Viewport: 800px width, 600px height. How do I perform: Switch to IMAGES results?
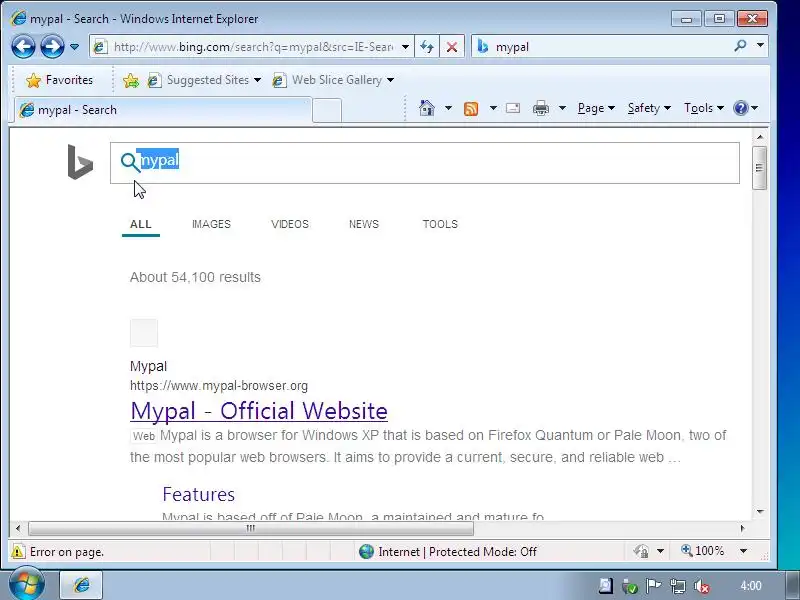211,224
